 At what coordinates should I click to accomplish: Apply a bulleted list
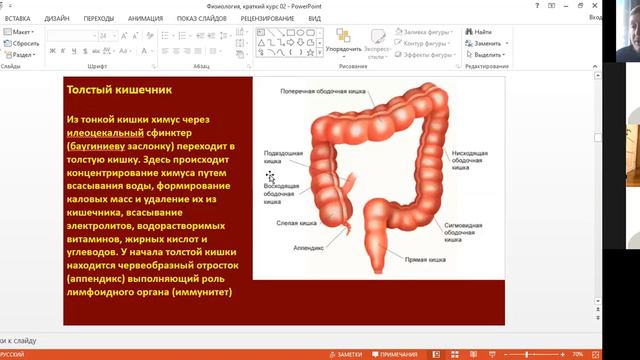(165, 36)
